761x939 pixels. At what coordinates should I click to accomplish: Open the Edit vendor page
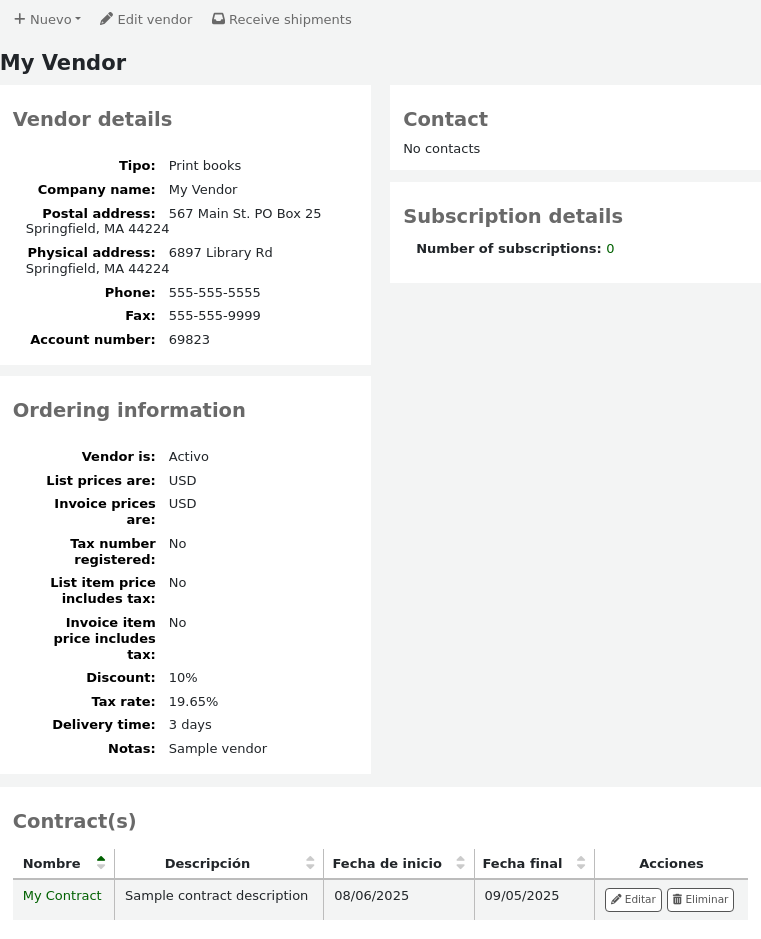tap(146, 20)
